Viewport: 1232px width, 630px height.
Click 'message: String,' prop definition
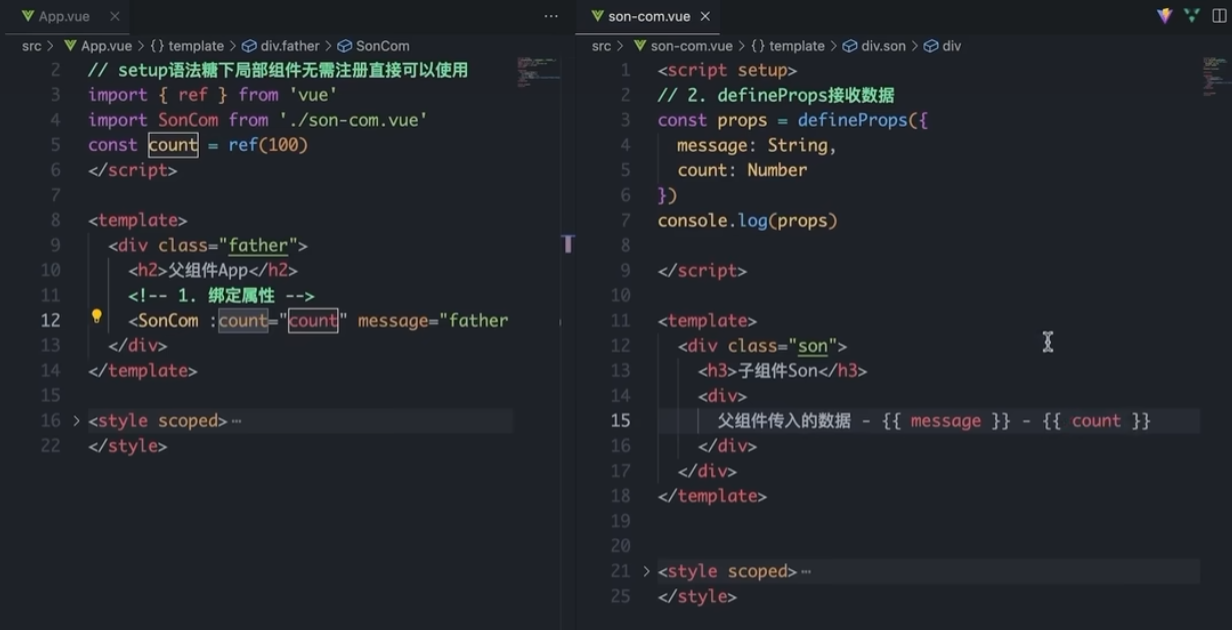pos(757,145)
